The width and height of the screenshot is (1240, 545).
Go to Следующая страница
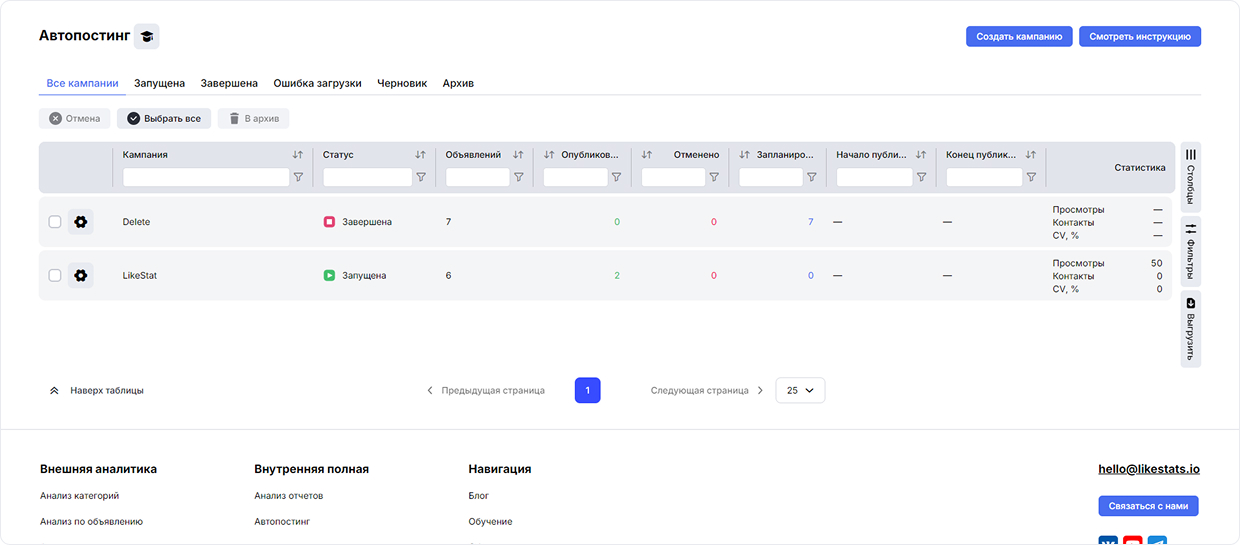(x=707, y=391)
